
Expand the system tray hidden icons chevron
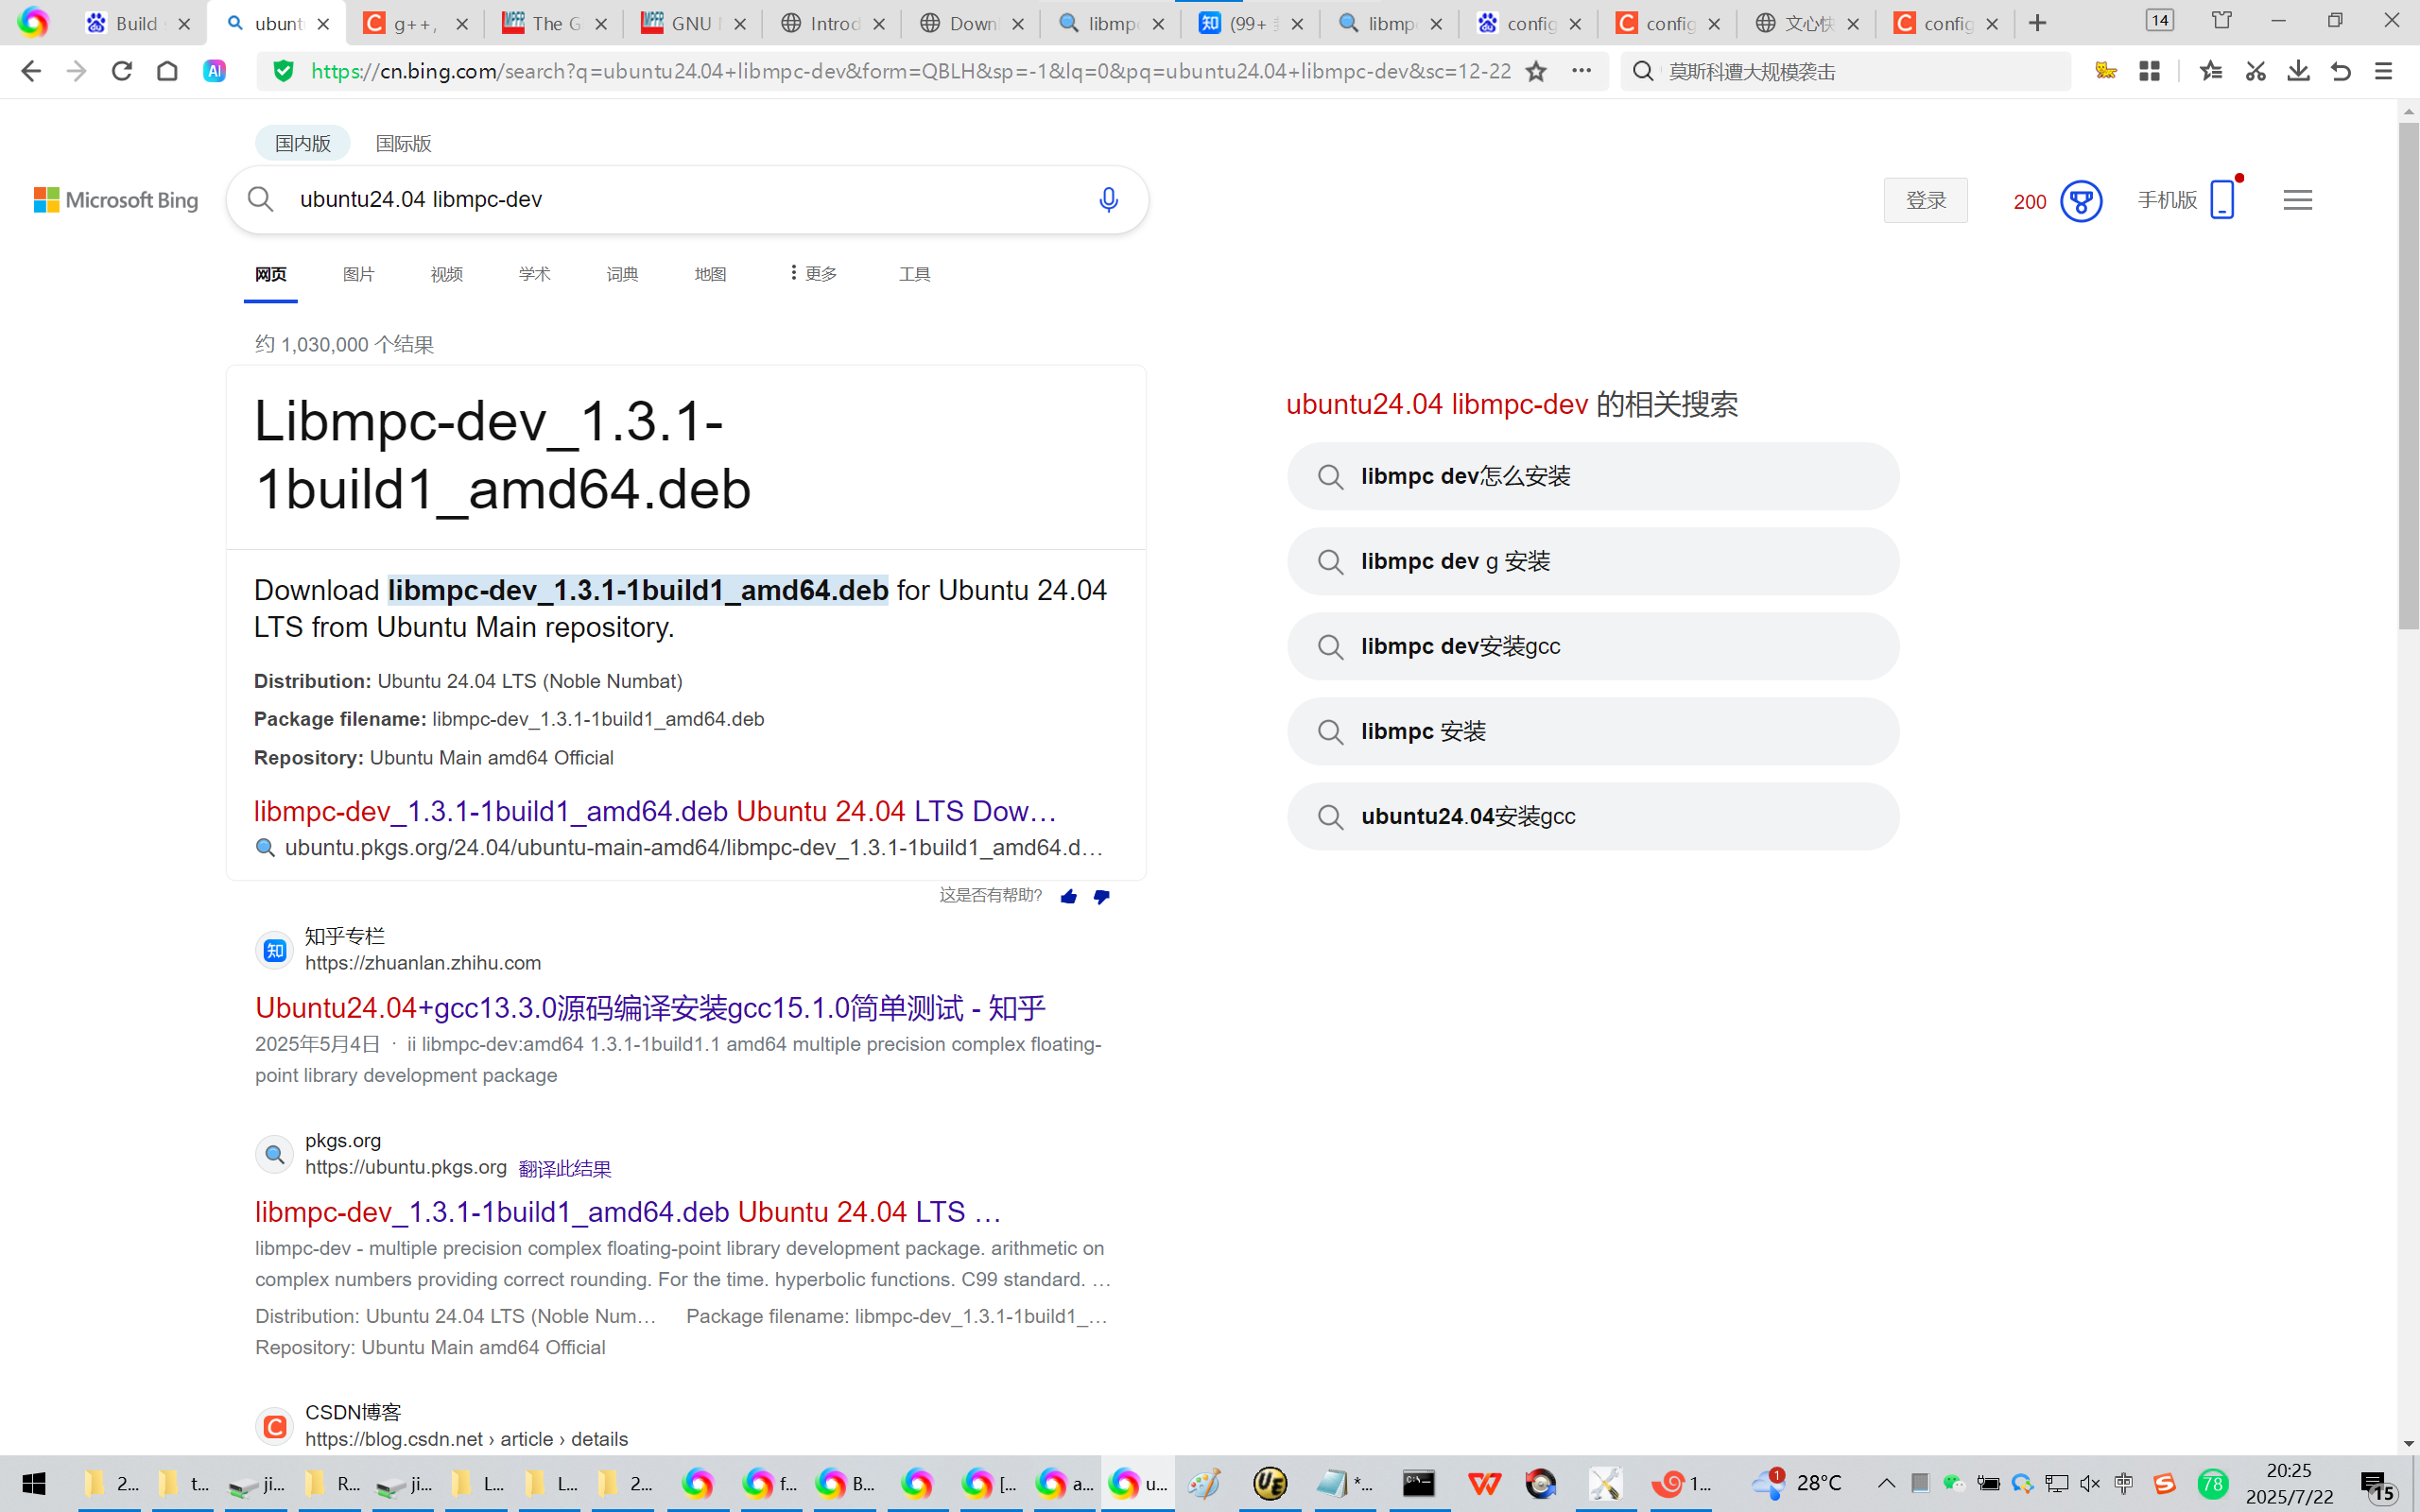click(1886, 1483)
